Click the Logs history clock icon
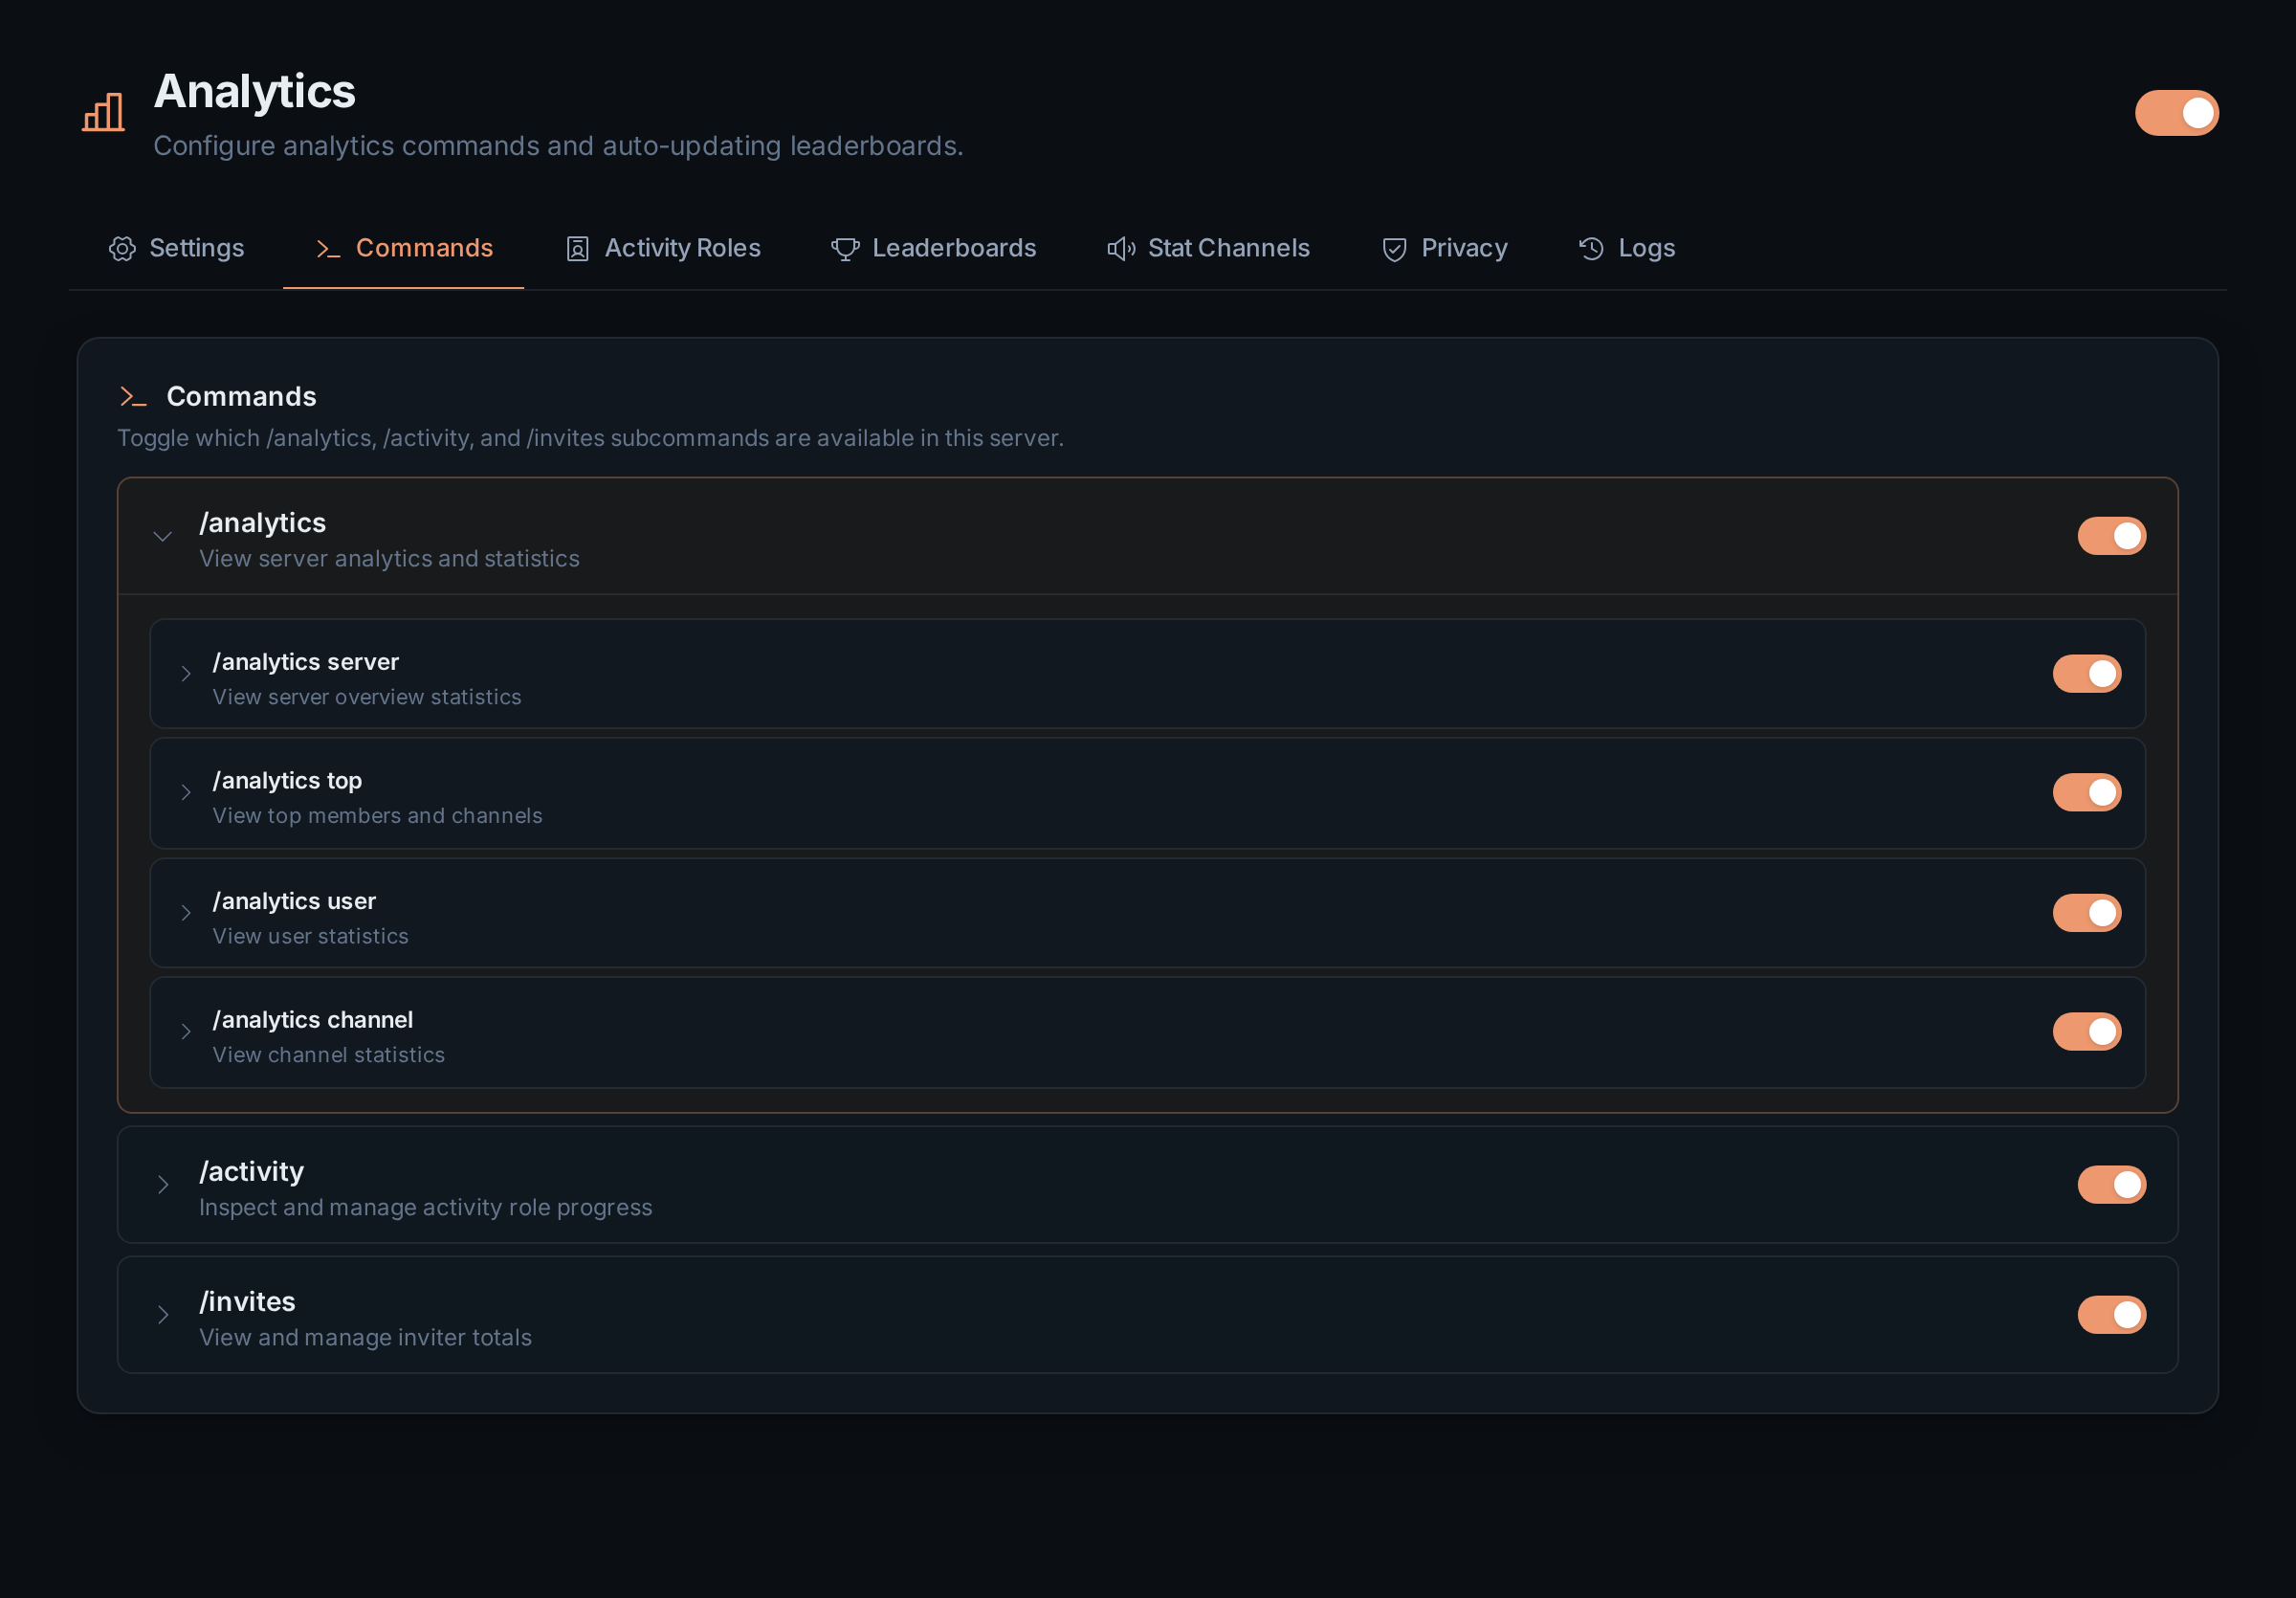This screenshot has height=1598, width=2296. coord(1591,249)
